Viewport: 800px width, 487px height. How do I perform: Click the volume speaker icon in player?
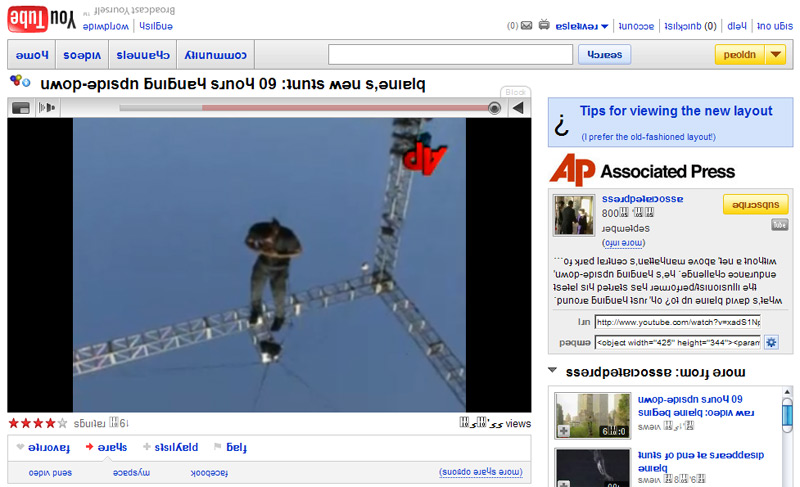tap(46, 108)
